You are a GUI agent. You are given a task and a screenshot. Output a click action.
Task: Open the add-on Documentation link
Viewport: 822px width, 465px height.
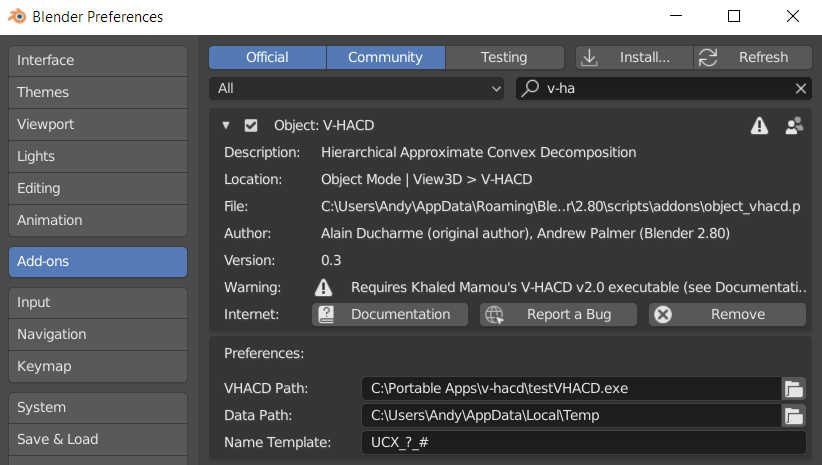tap(390, 314)
